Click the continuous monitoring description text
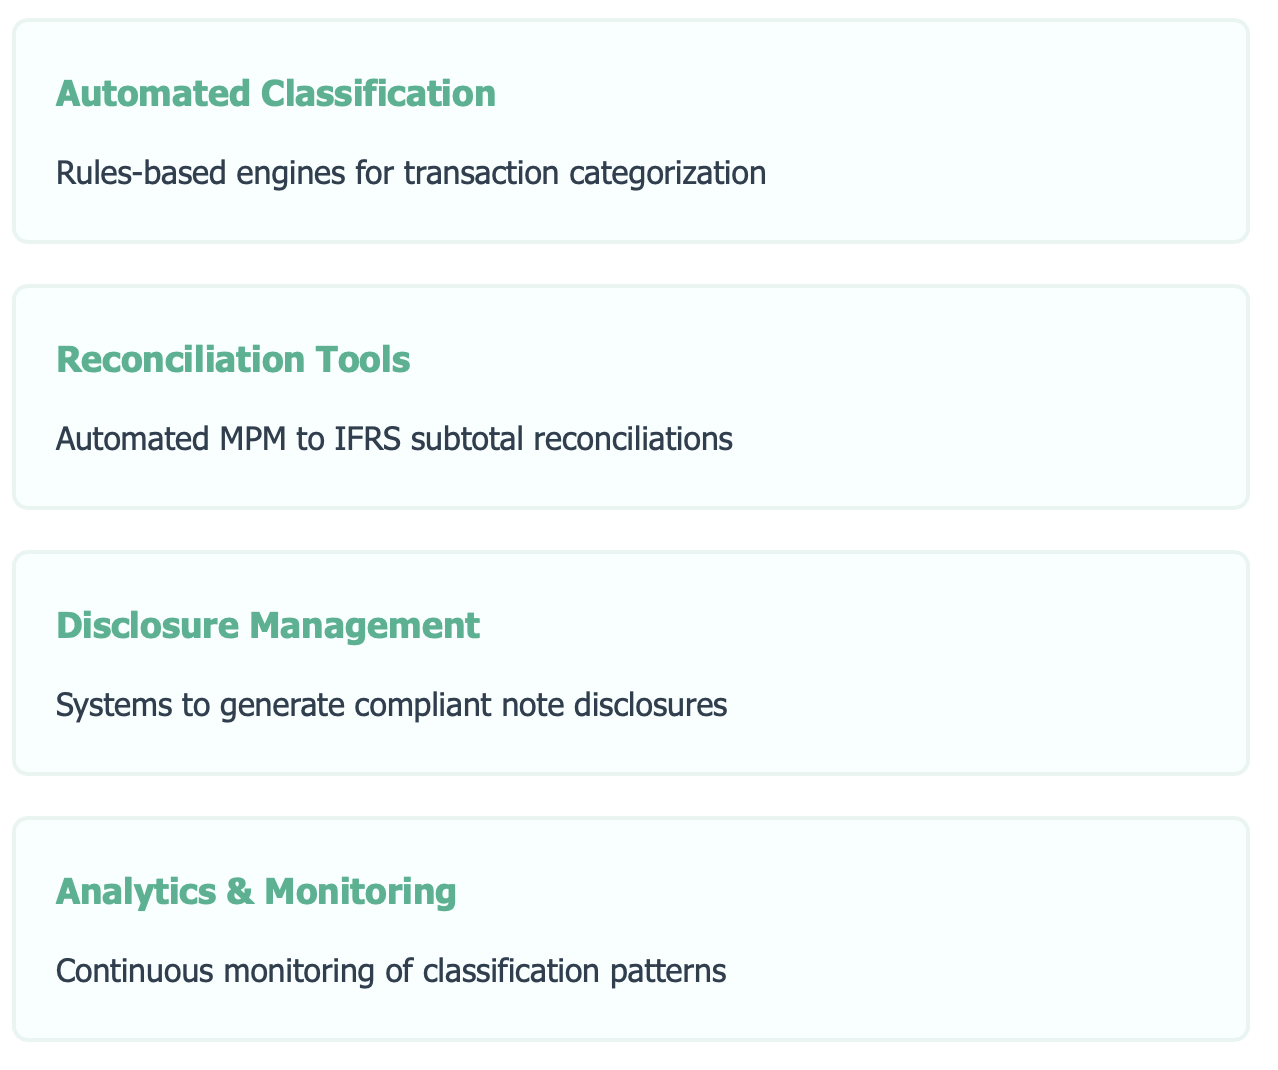 390,971
